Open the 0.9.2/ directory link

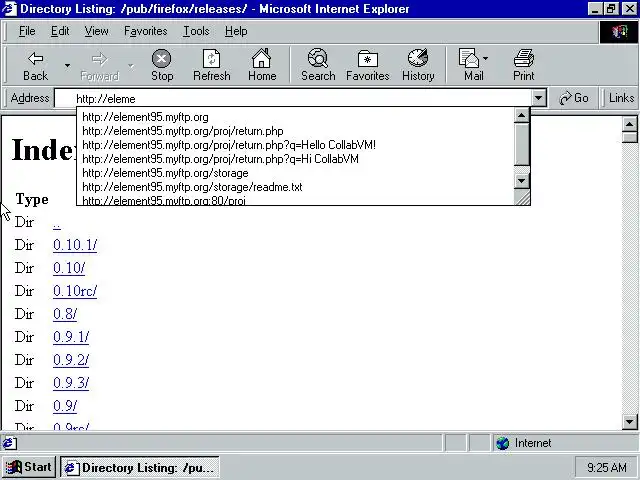coord(71,360)
